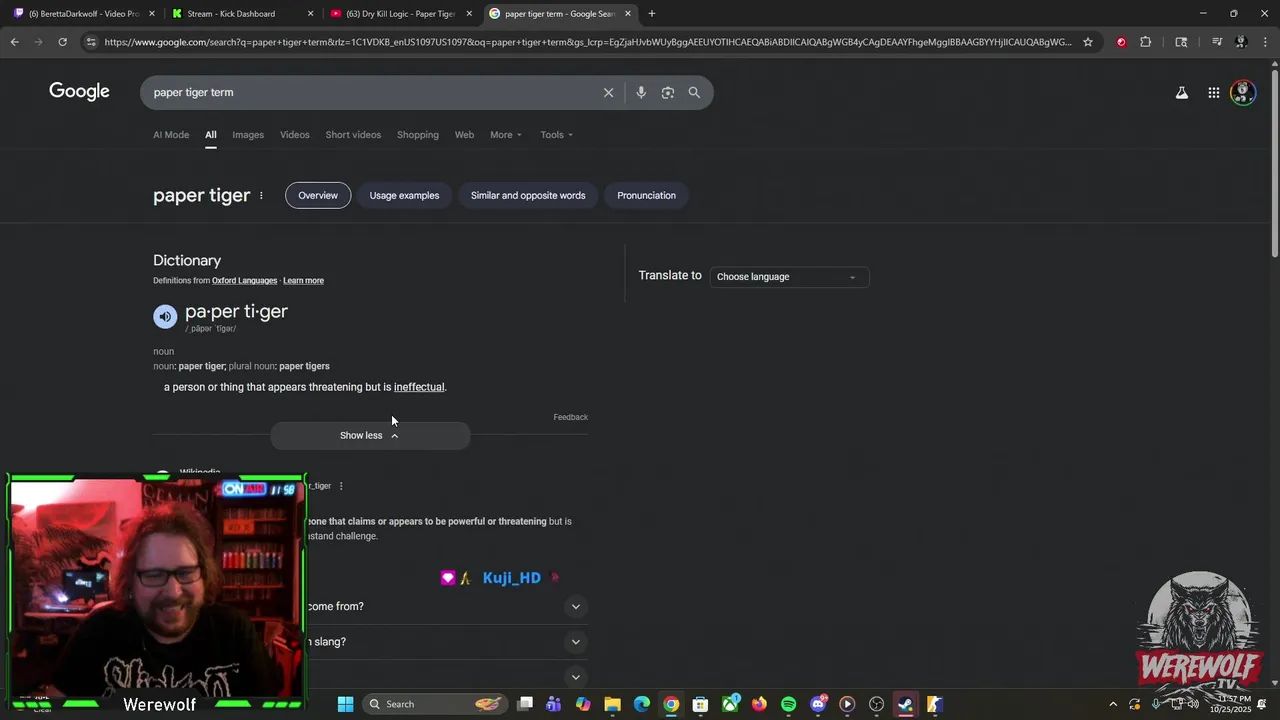Click the taskbar Search box
Screen dimensions: 1280x720
433,704
